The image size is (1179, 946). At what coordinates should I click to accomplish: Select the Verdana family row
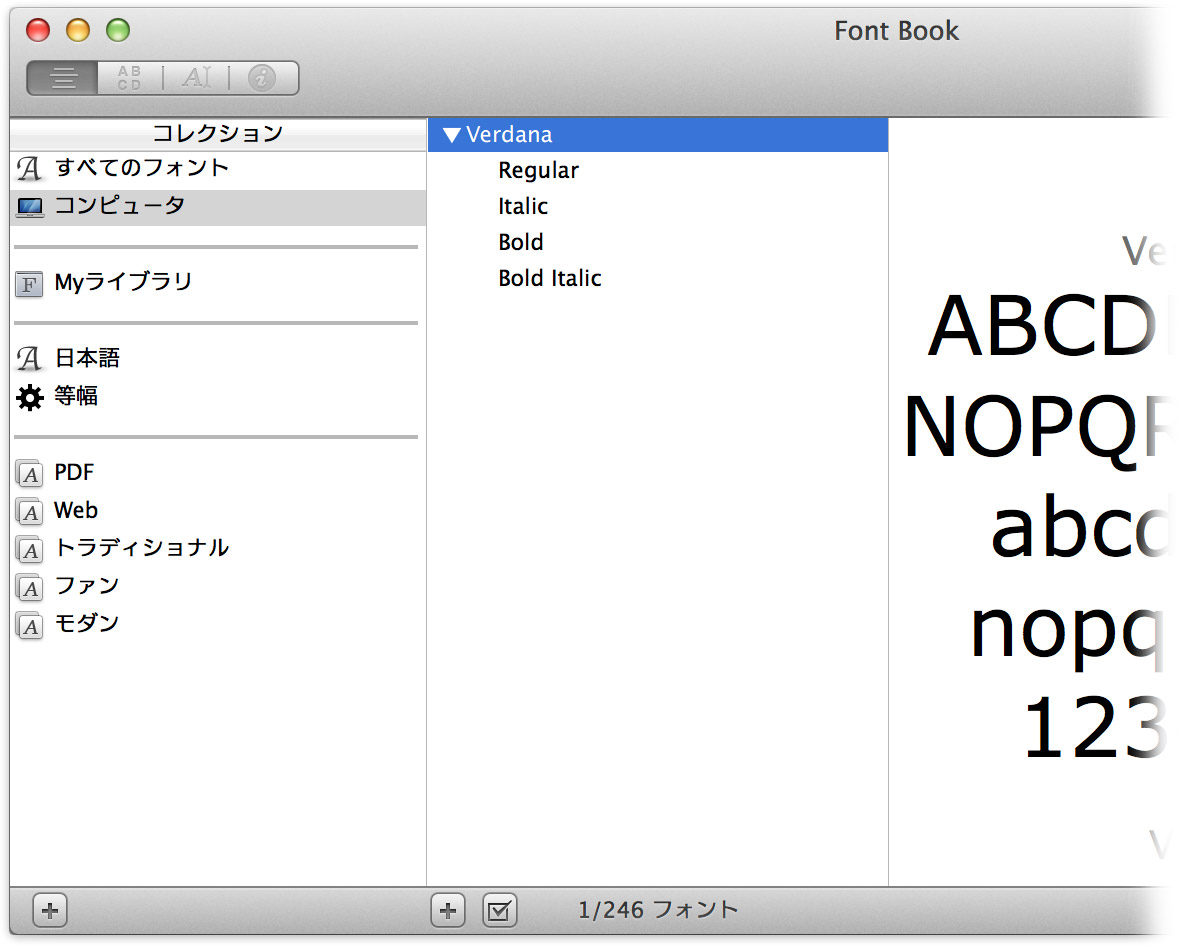point(658,135)
